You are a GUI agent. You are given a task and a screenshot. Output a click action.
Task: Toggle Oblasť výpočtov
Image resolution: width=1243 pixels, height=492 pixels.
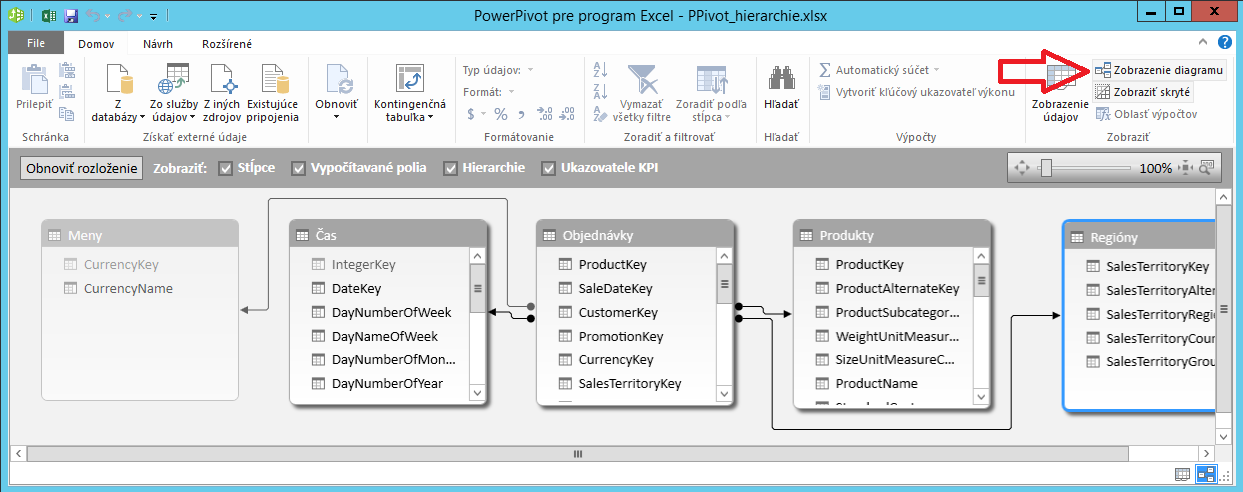1145,114
